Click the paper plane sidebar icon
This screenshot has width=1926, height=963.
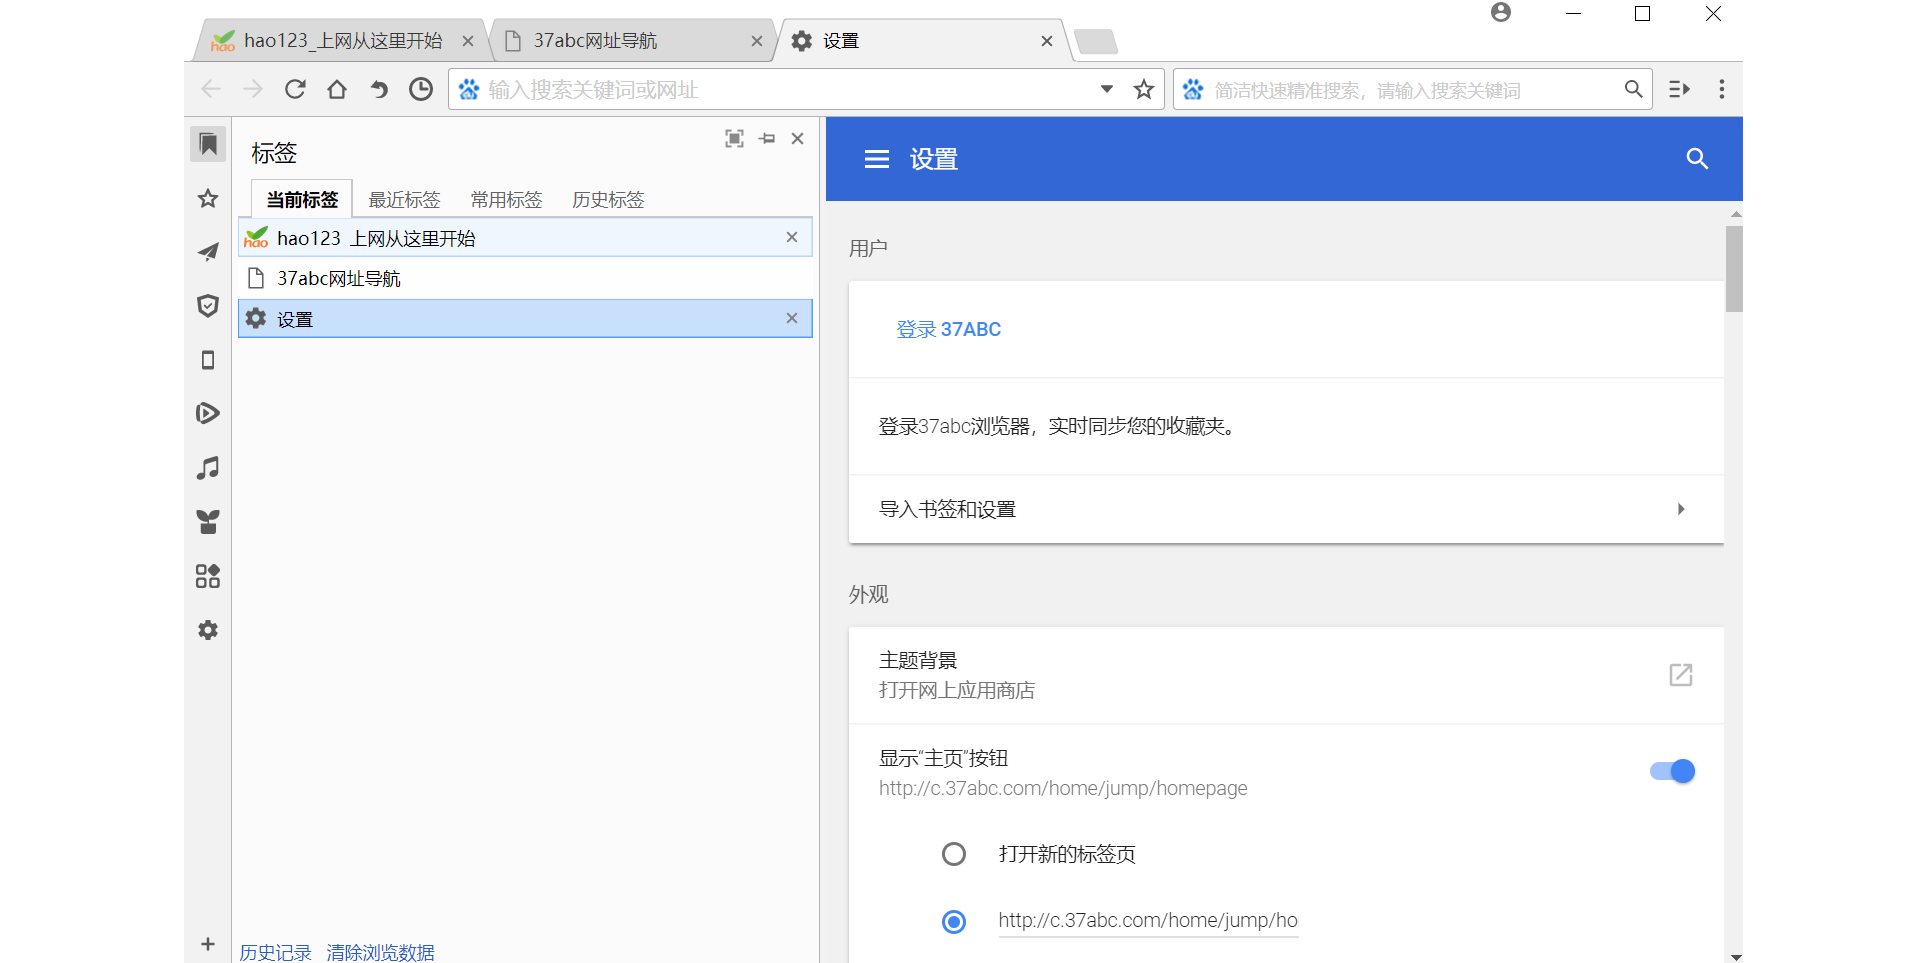[x=208, y=252]
